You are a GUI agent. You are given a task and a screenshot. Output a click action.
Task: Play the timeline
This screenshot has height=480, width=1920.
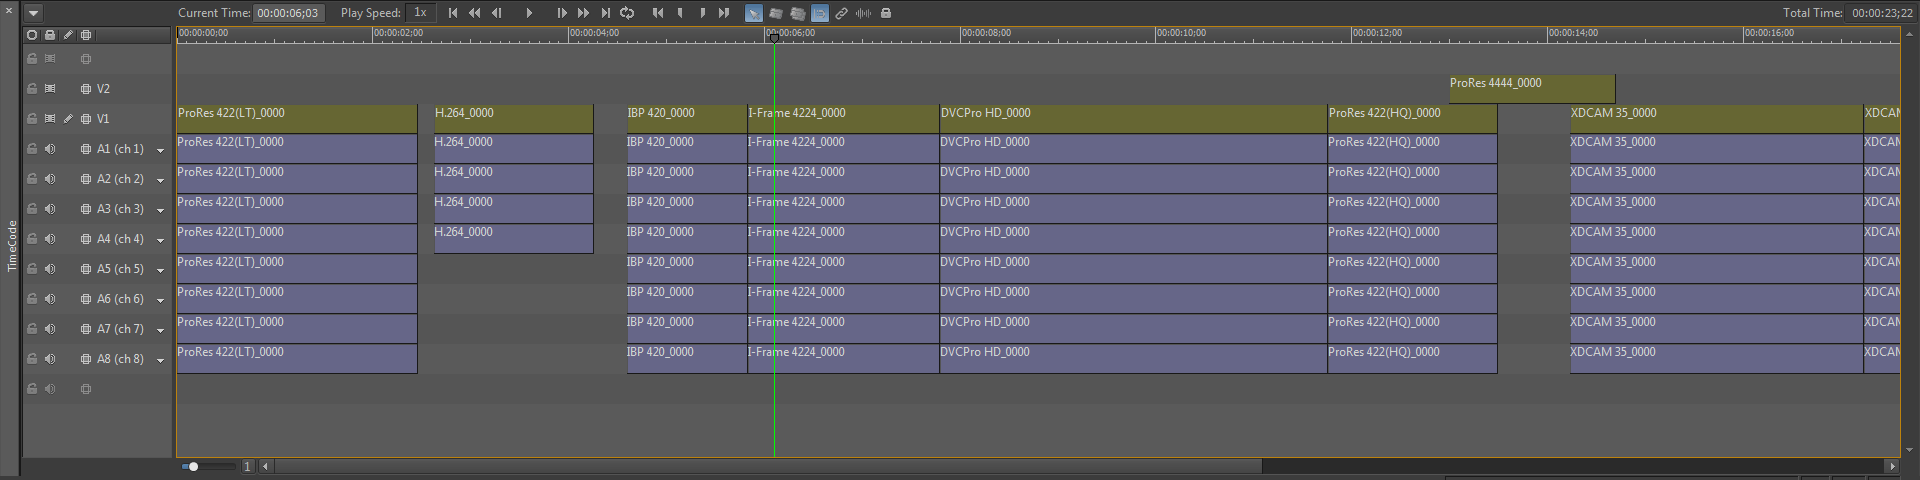click(529, 13)
